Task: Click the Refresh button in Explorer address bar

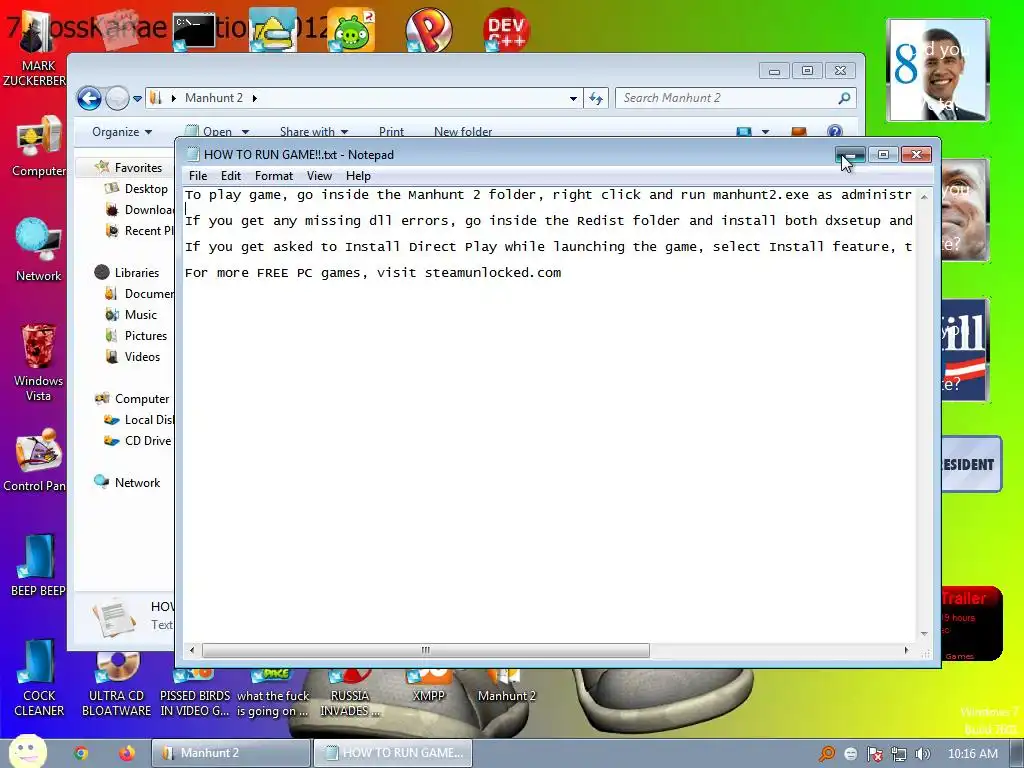Action: [596, 99]
